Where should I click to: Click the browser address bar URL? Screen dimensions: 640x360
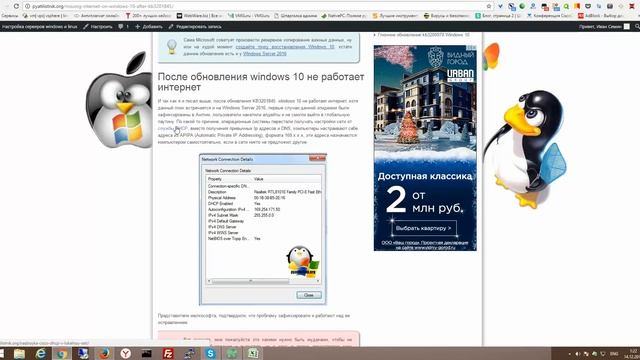[103, 7]
